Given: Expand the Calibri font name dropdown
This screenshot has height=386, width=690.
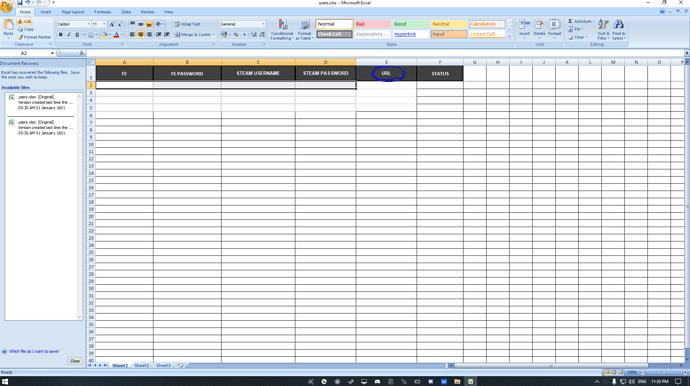Looking at the screenshot, I should tap(88, 24).
